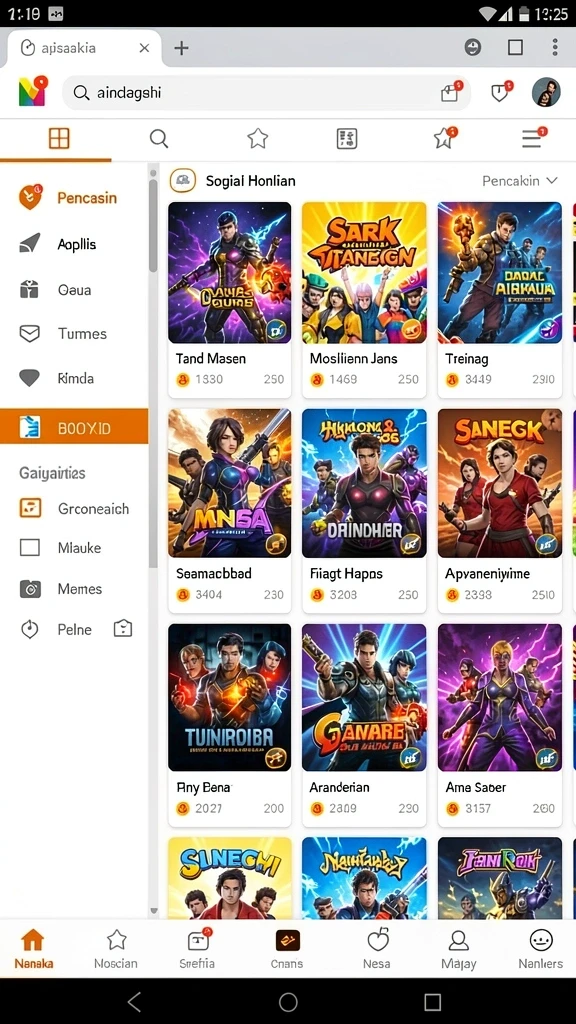This screenshot has width=576, height=1024.
Task: Select the grid view tab
Action: pos(59,138)
